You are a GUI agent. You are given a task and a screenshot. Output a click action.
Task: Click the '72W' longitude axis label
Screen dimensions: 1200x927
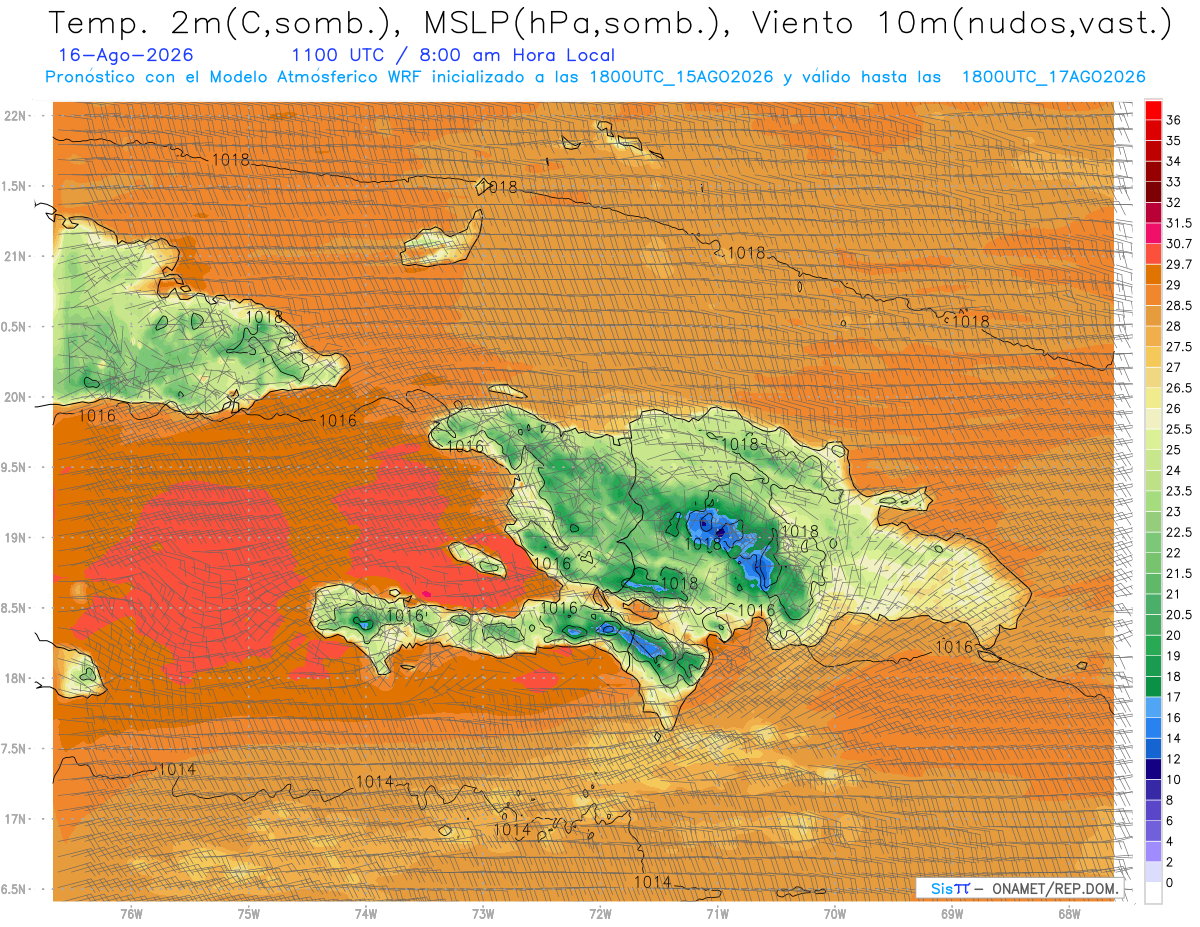[600, 913]
